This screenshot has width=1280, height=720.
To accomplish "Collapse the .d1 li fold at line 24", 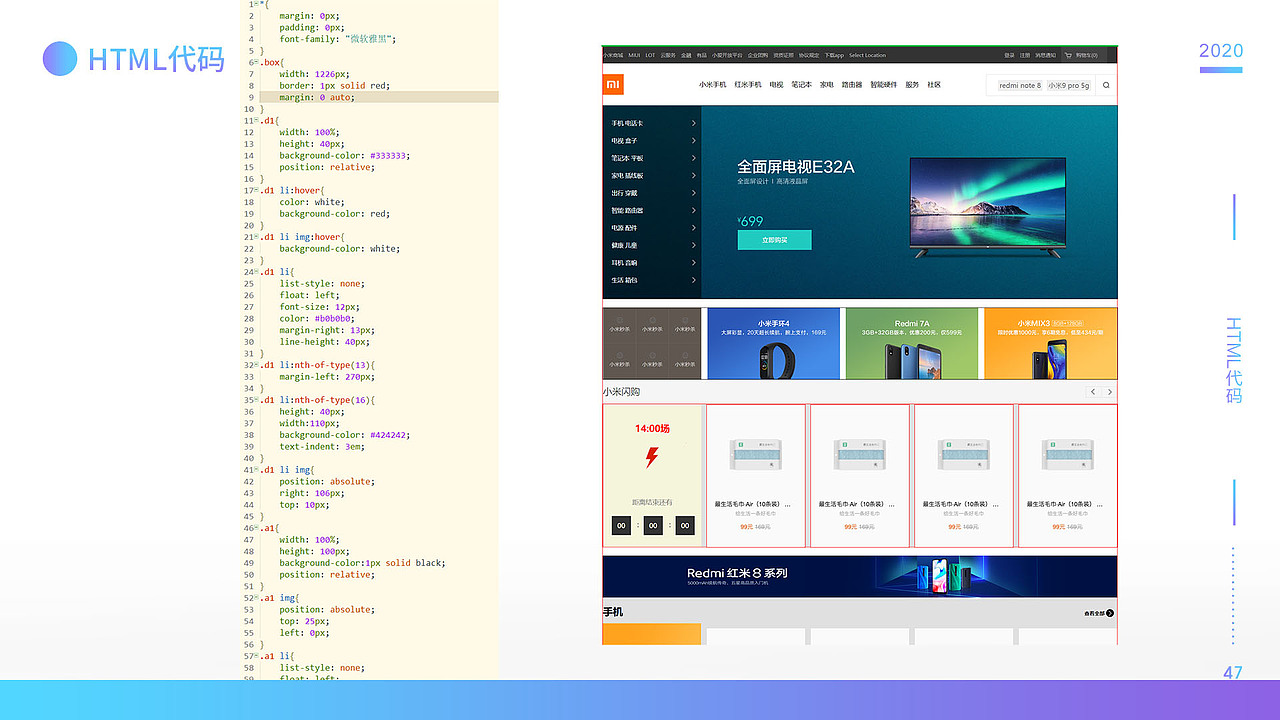I will (x=256, y=272).
